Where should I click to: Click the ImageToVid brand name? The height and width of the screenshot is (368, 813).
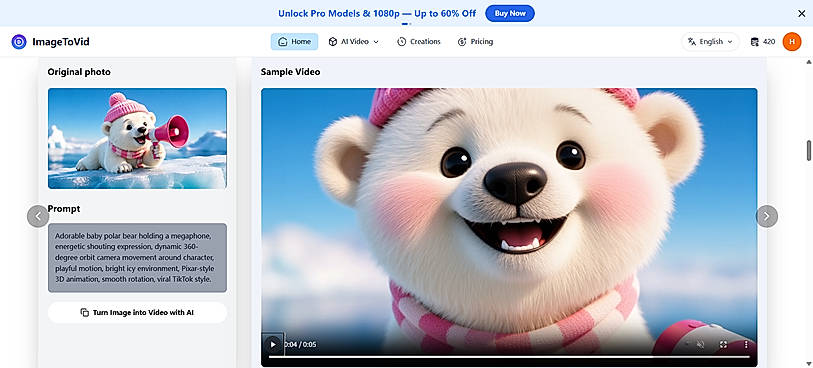pos(61,42)
